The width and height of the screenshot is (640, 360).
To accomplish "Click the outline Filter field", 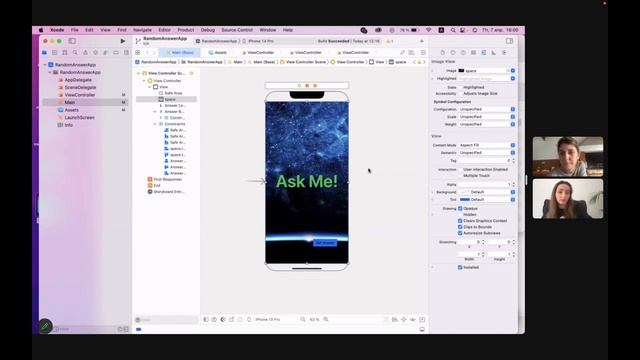I will (x=167, y=320).
